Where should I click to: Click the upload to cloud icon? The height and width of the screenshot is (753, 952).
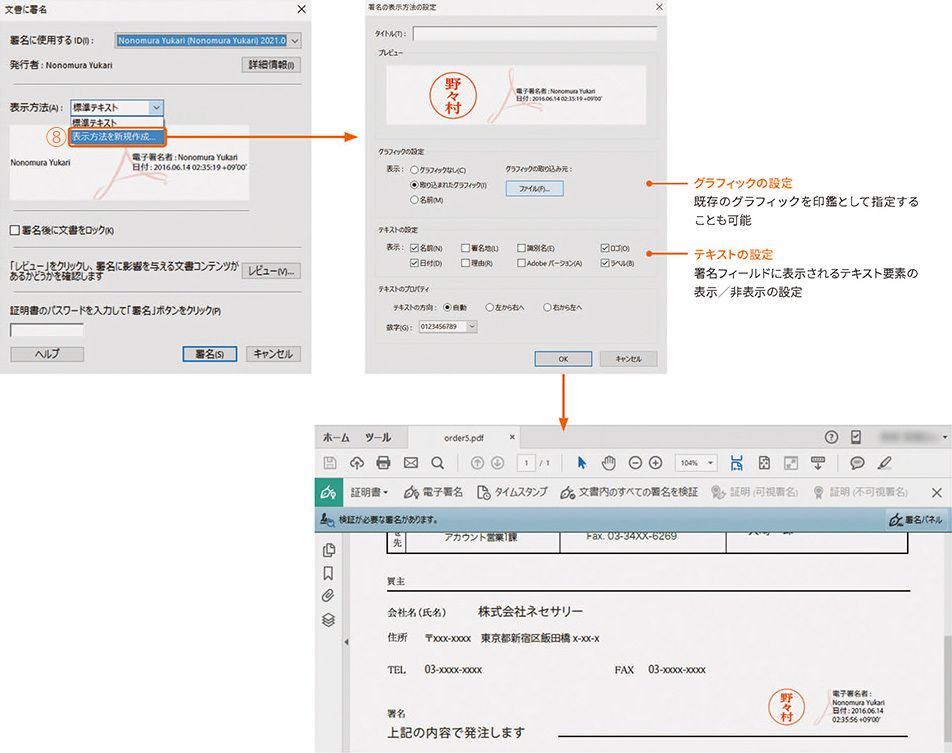click(x=357, y=463)
